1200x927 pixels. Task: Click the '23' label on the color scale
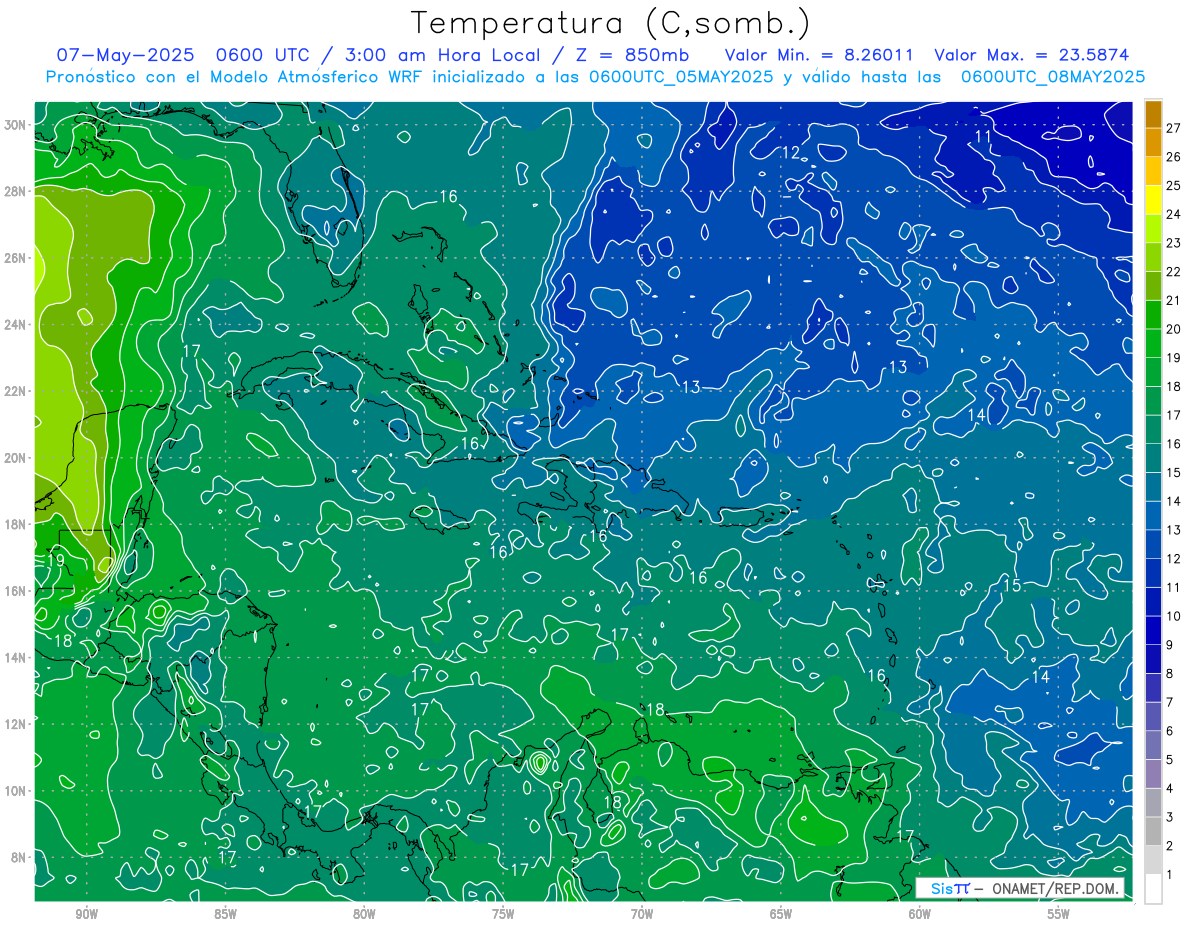[1174, 243]
